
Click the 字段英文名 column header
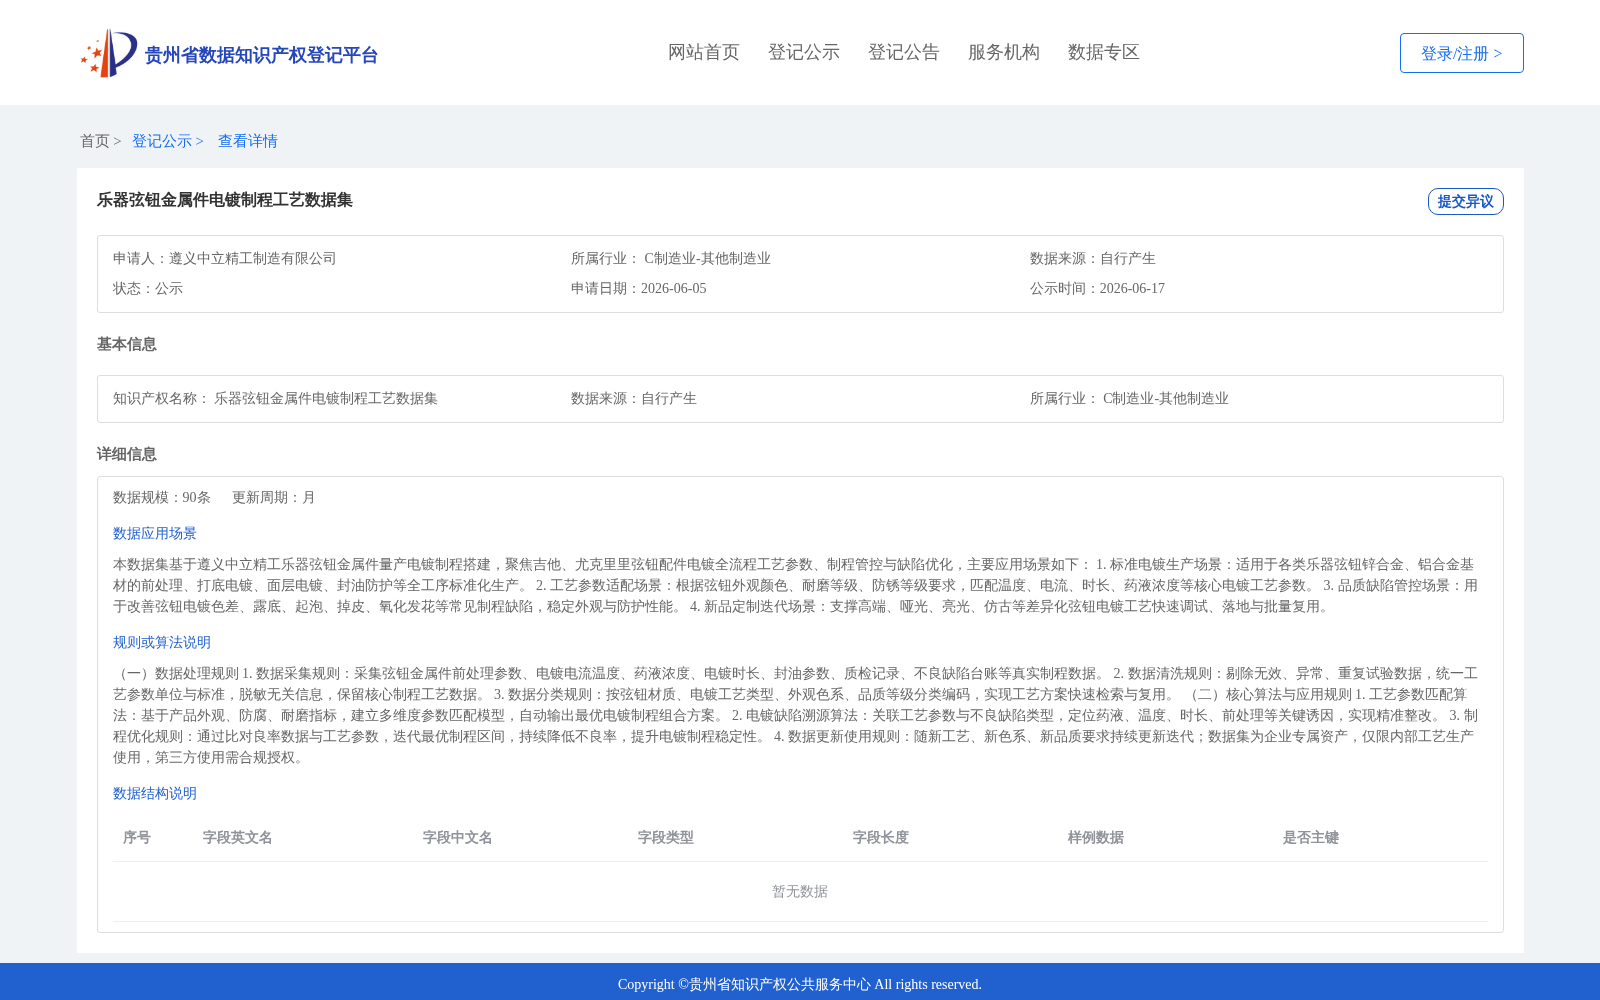click(x=238, y=837)
